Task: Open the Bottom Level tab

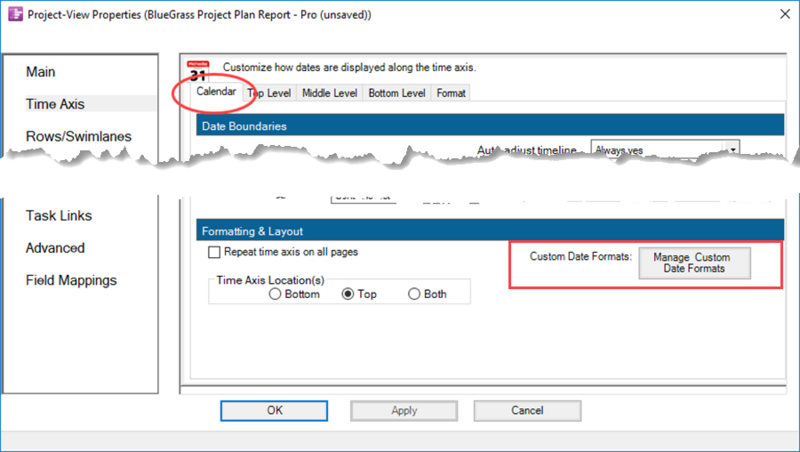Action: tap(396, 93)
